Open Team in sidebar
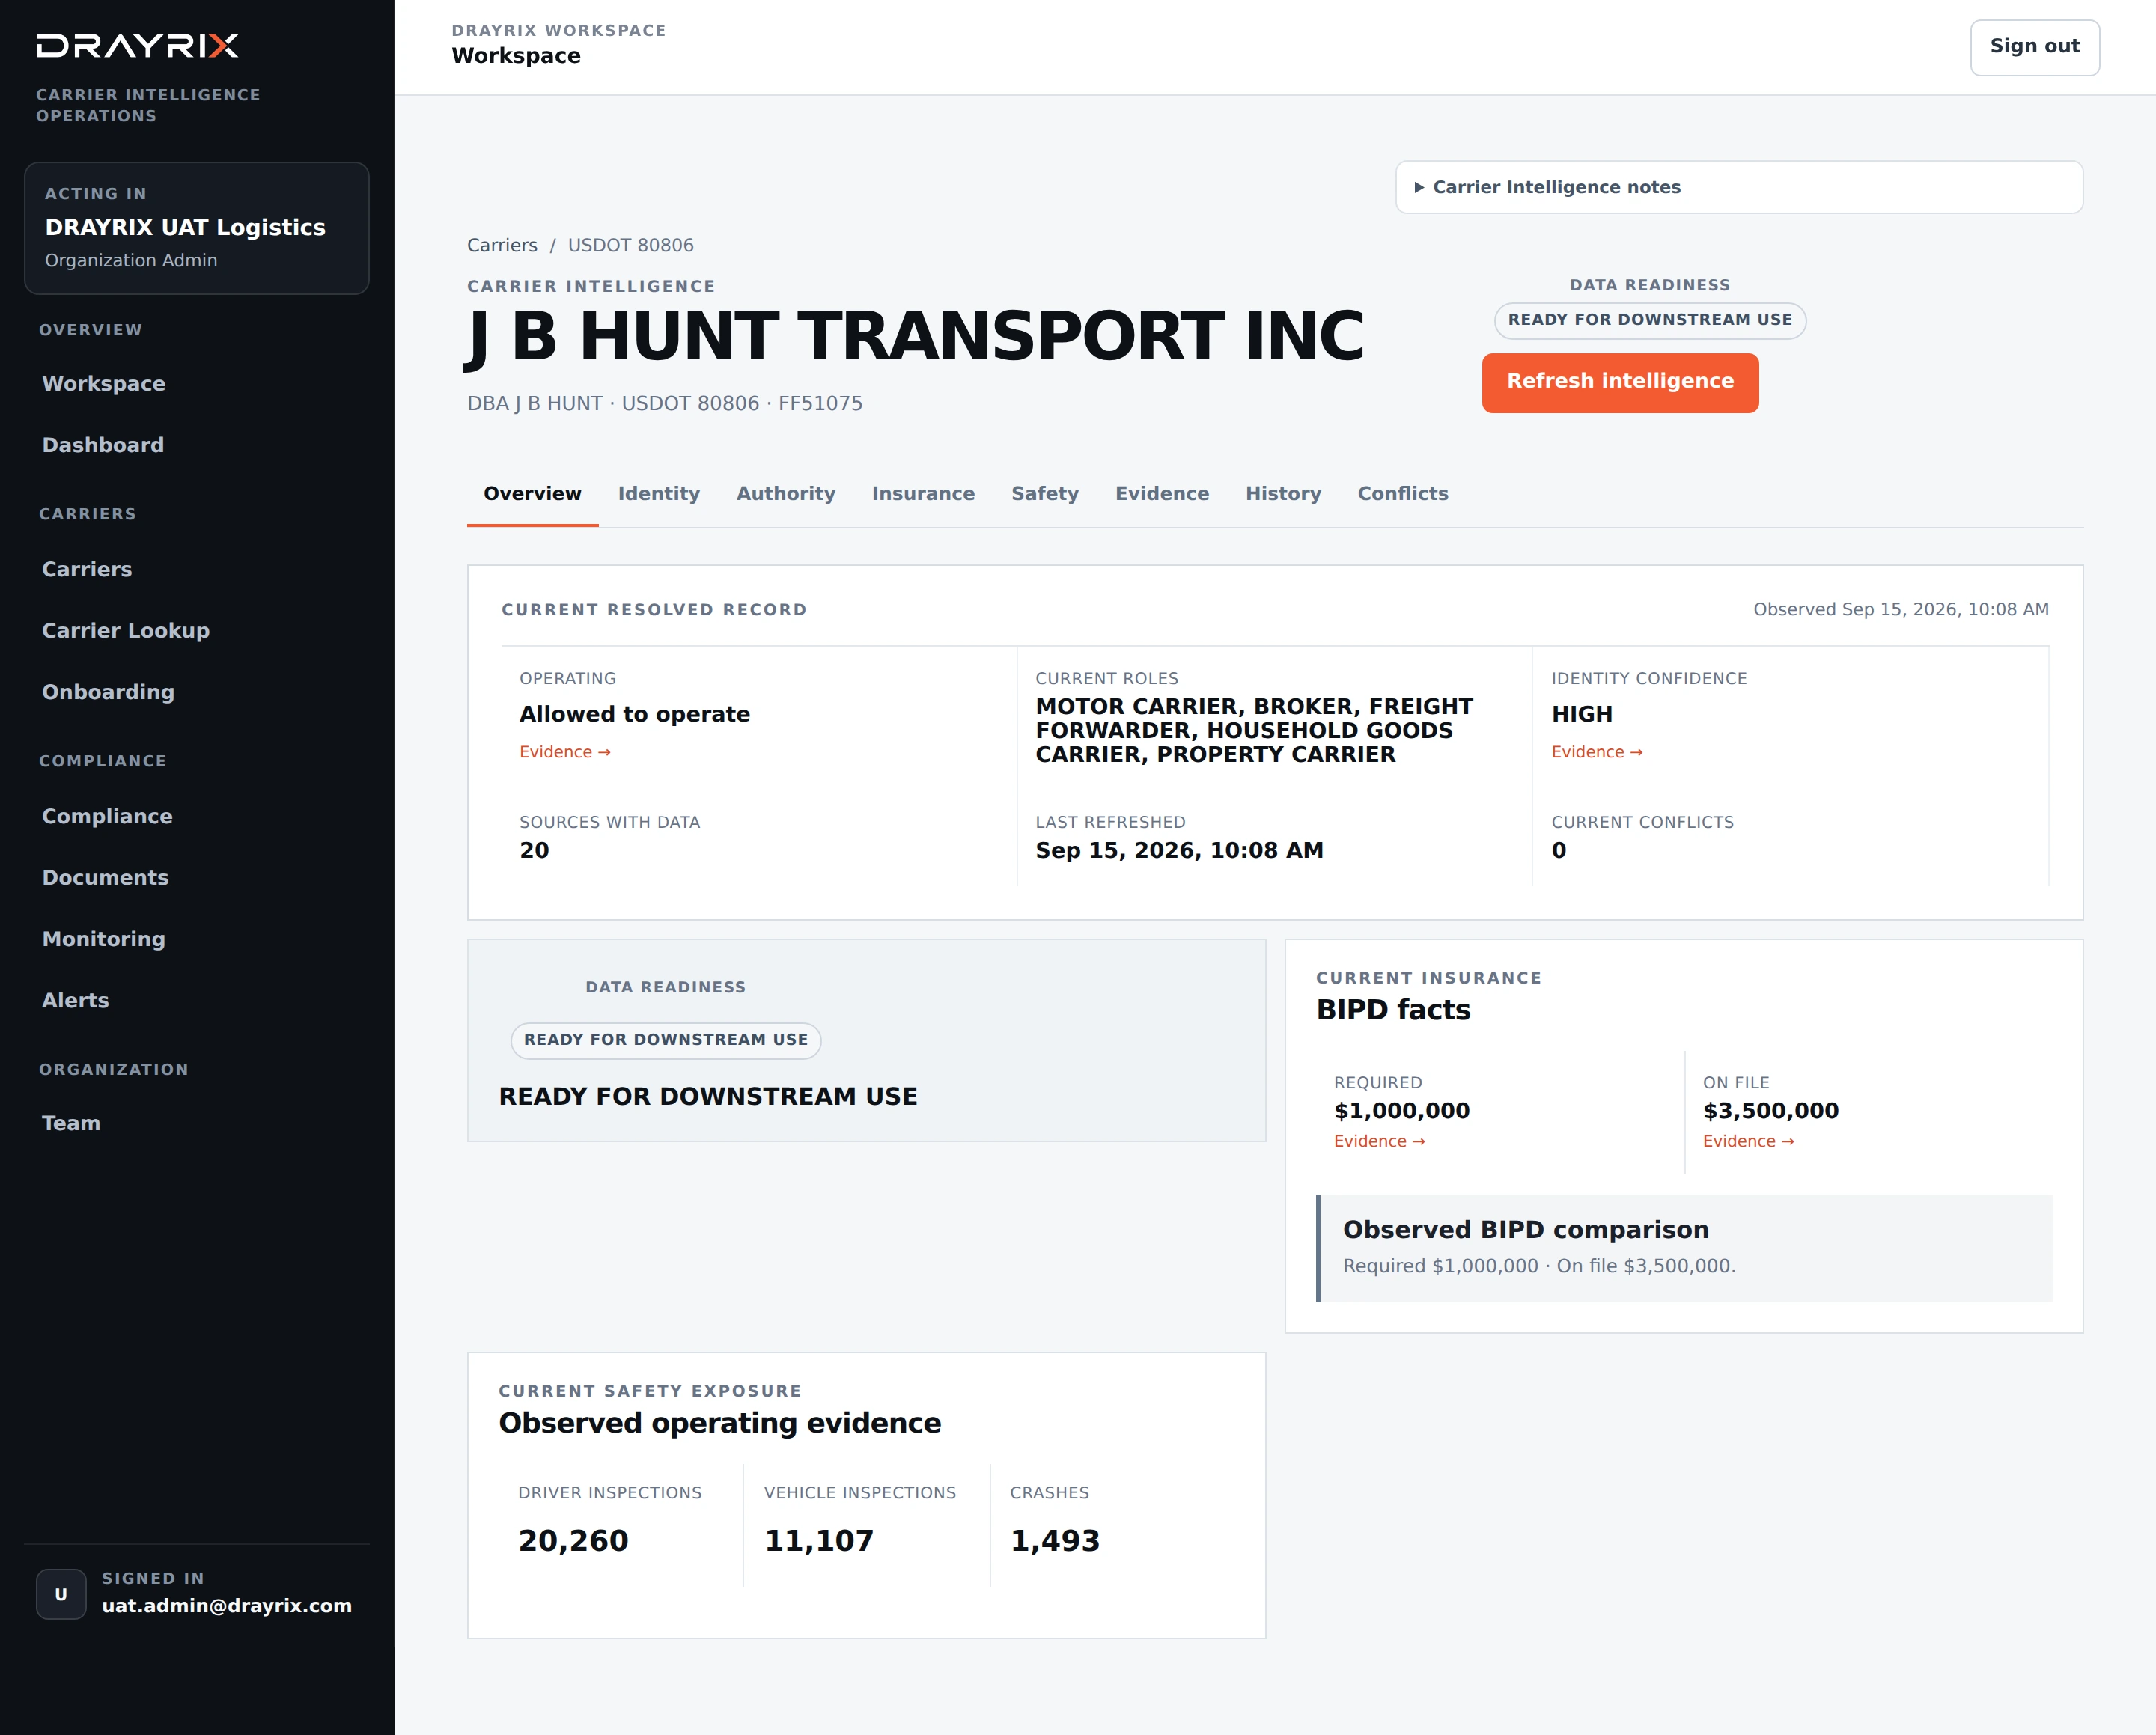The height and width of the screenshot is (1735, 2156). coord(71,1123)
